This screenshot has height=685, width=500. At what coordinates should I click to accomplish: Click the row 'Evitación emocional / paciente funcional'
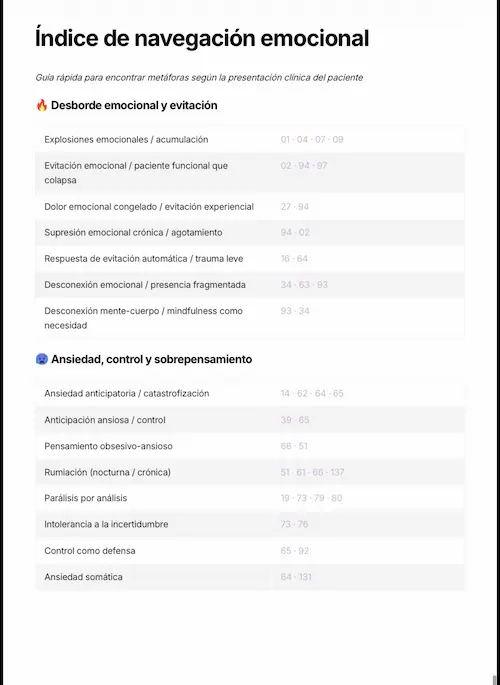[250, 173]
